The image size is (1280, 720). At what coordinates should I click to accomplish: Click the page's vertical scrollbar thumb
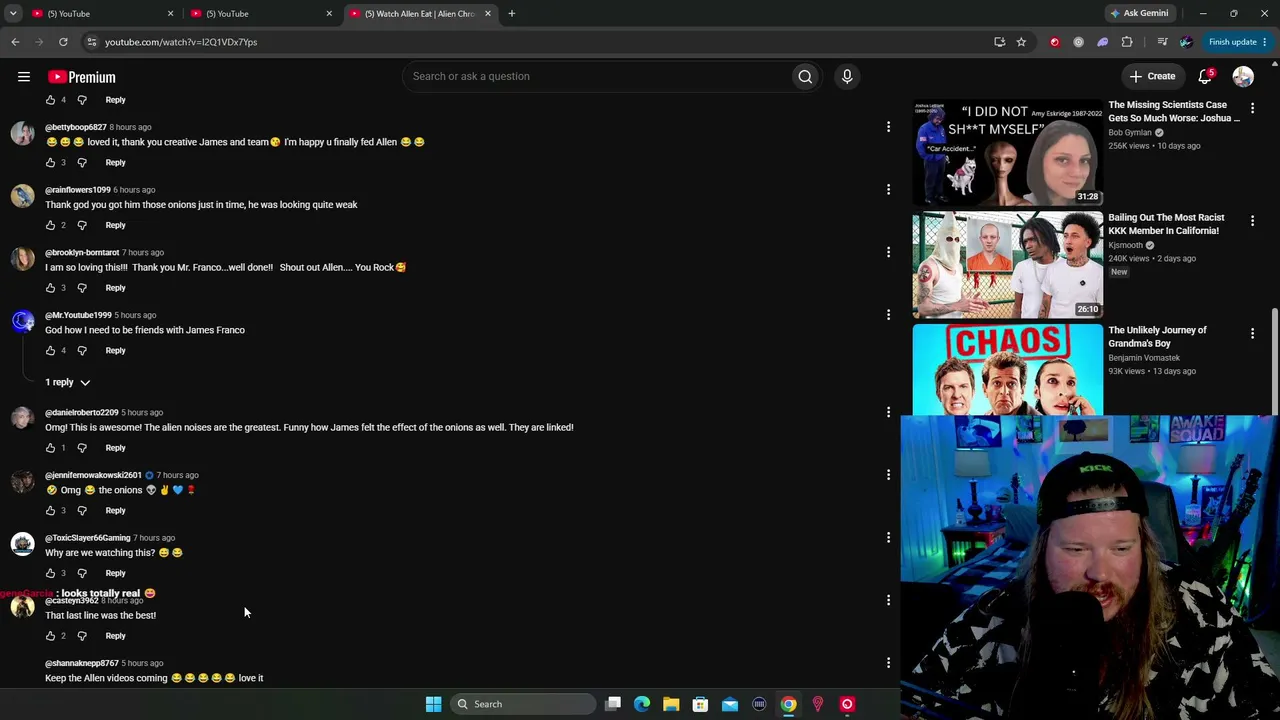pos(1275,360)
